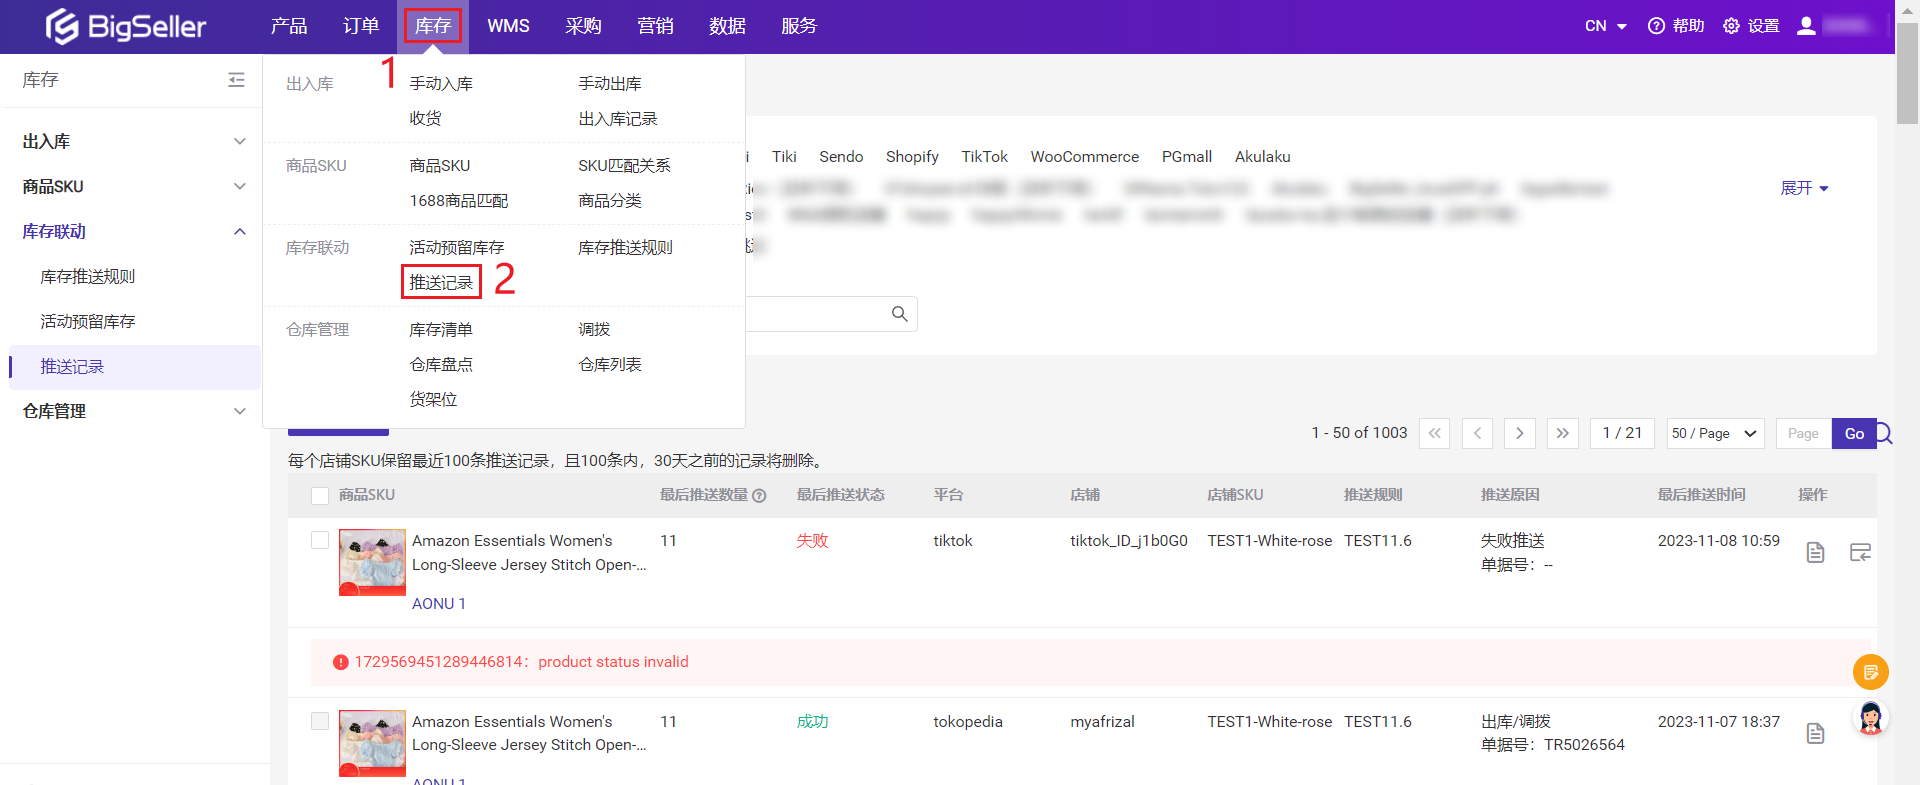Screen dimensions: 1920x785
Task: Select 仓库盘点 in the dropdown menu
Action: coord(441,365)
